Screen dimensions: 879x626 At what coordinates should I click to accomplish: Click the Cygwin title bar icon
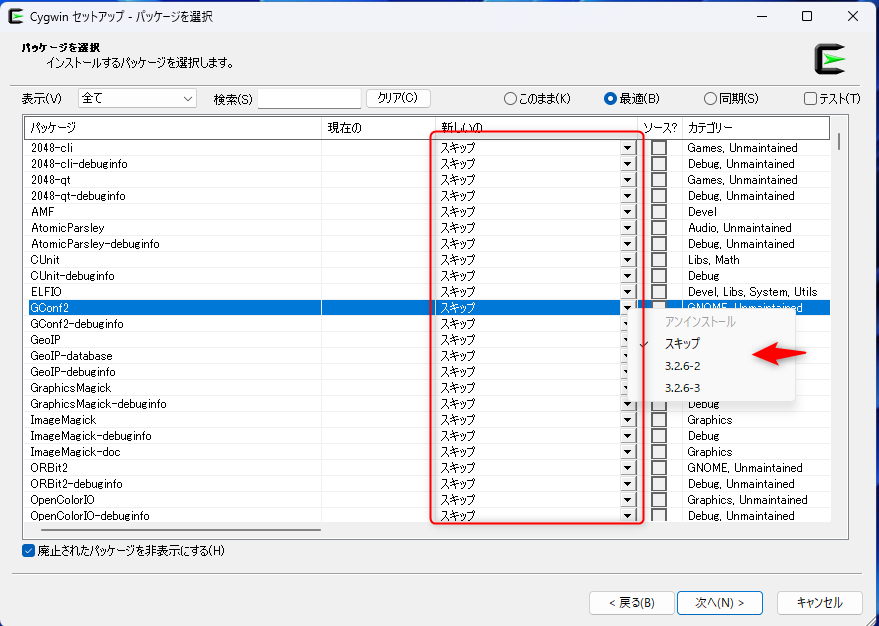16,16
